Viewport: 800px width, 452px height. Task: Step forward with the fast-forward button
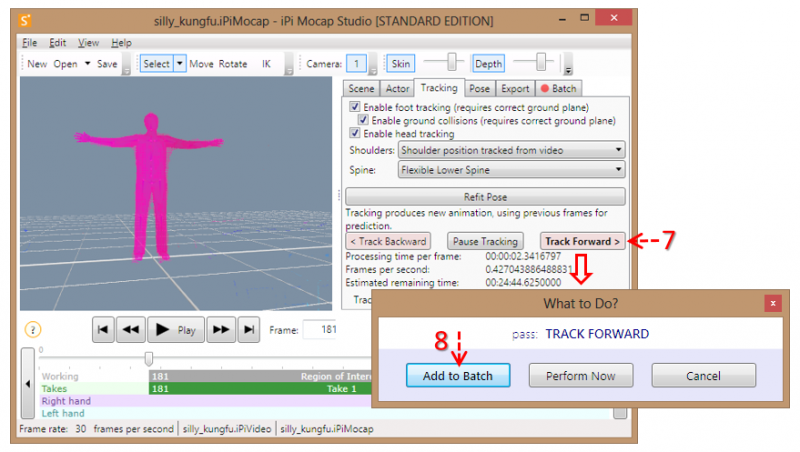[x=221, y=330]
